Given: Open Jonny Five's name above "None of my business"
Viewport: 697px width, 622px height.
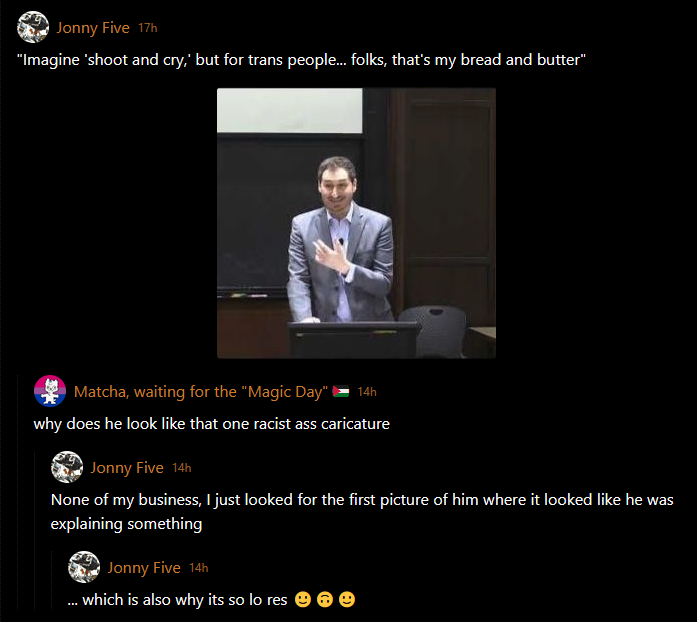Looking at the screenshot, I should [x=127, y=468].
